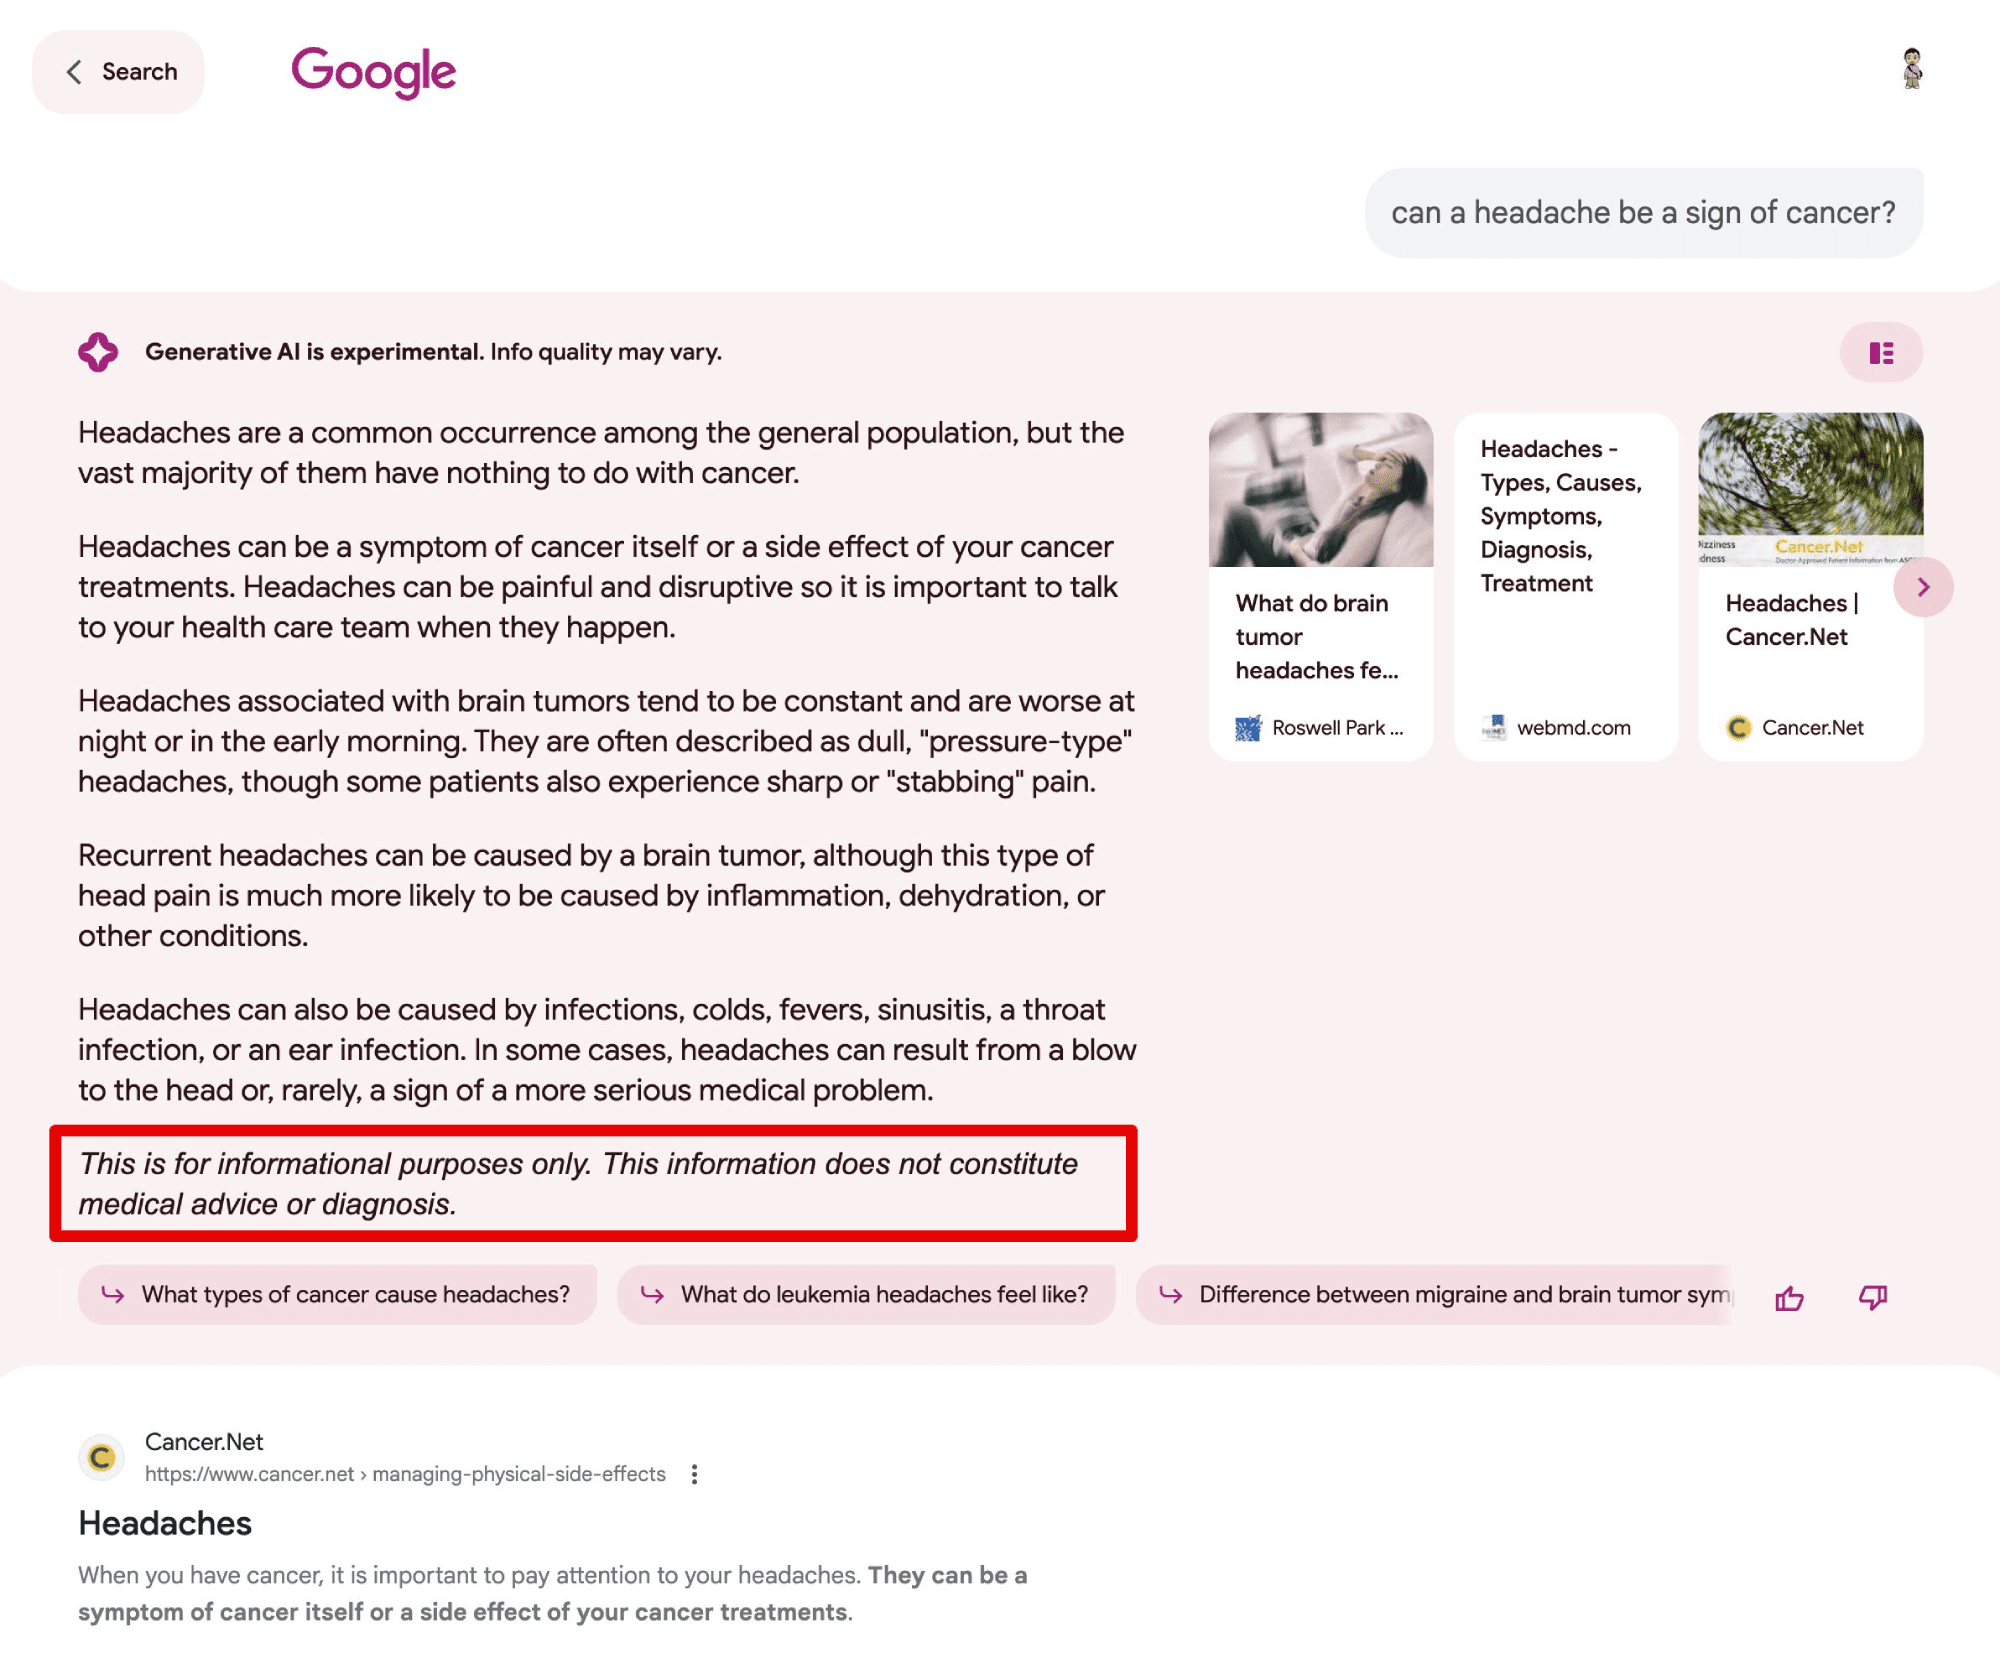Click the Google logo
Image resolution: width=2000 pixels, height=1674 pixels.
pyautogui.click(x=372, y=70)
